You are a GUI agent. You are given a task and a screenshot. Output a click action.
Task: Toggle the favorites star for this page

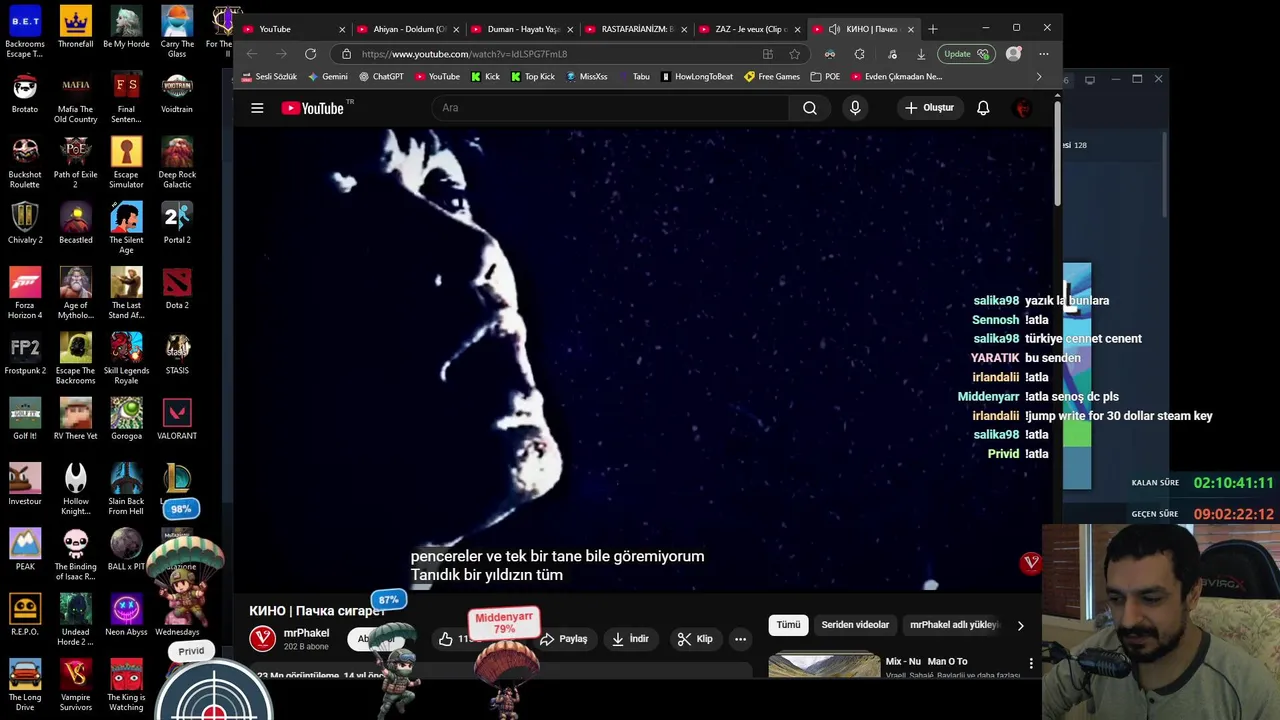coord(795,54)
